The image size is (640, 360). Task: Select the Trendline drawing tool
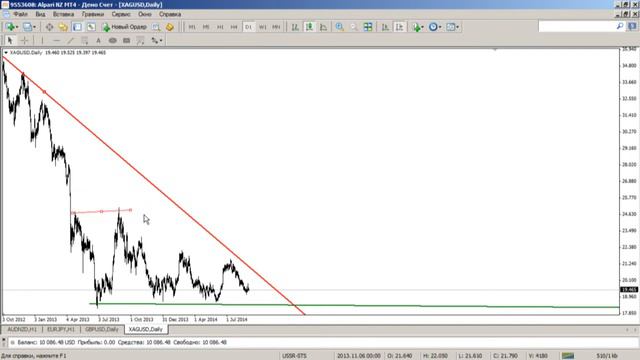point(71,40)
